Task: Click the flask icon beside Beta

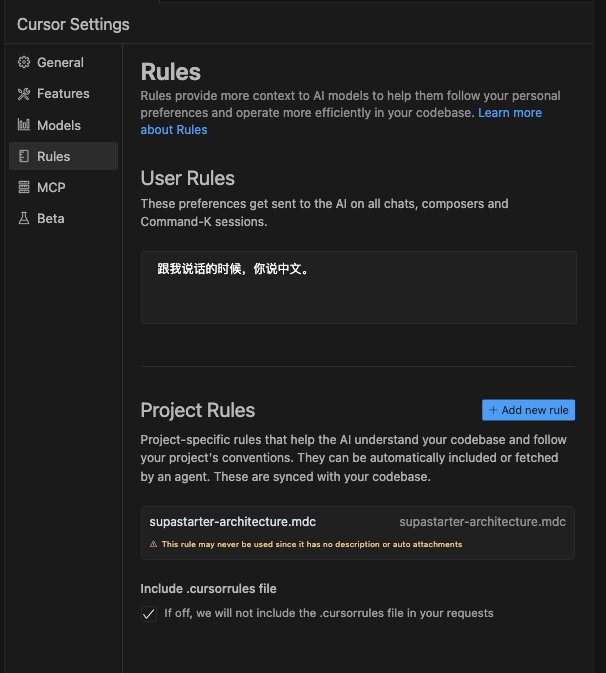Action: coord(24,218)
